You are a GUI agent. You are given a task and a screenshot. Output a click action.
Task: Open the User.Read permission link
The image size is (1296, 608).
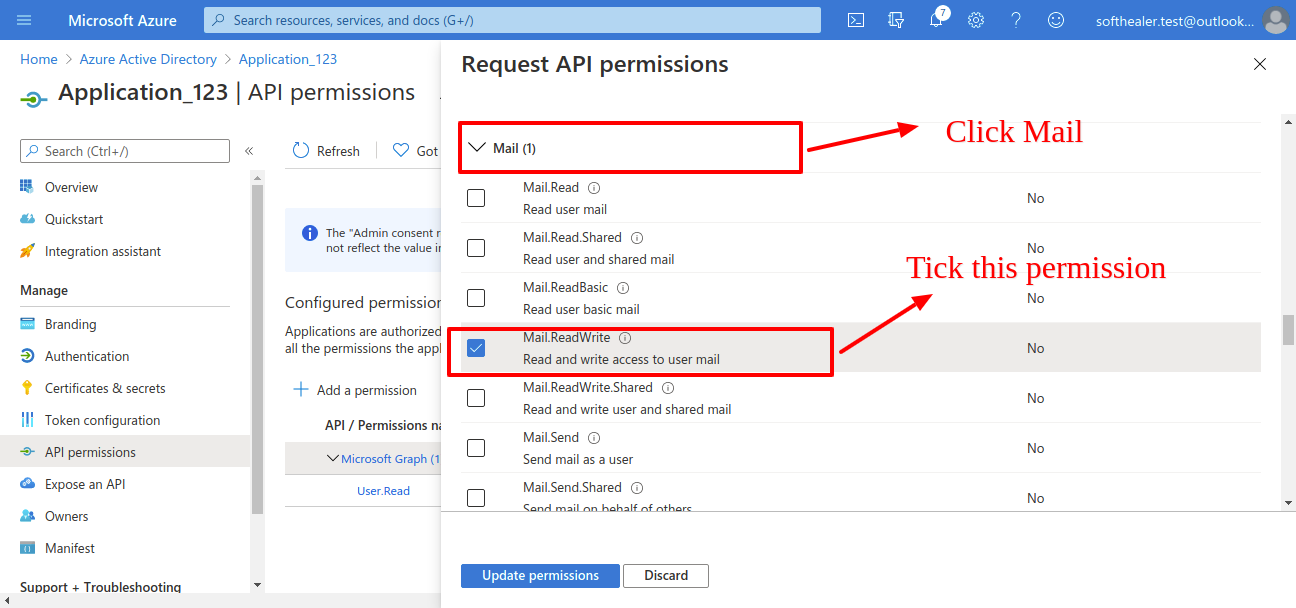pyautogui.click(x=383, y=491)
